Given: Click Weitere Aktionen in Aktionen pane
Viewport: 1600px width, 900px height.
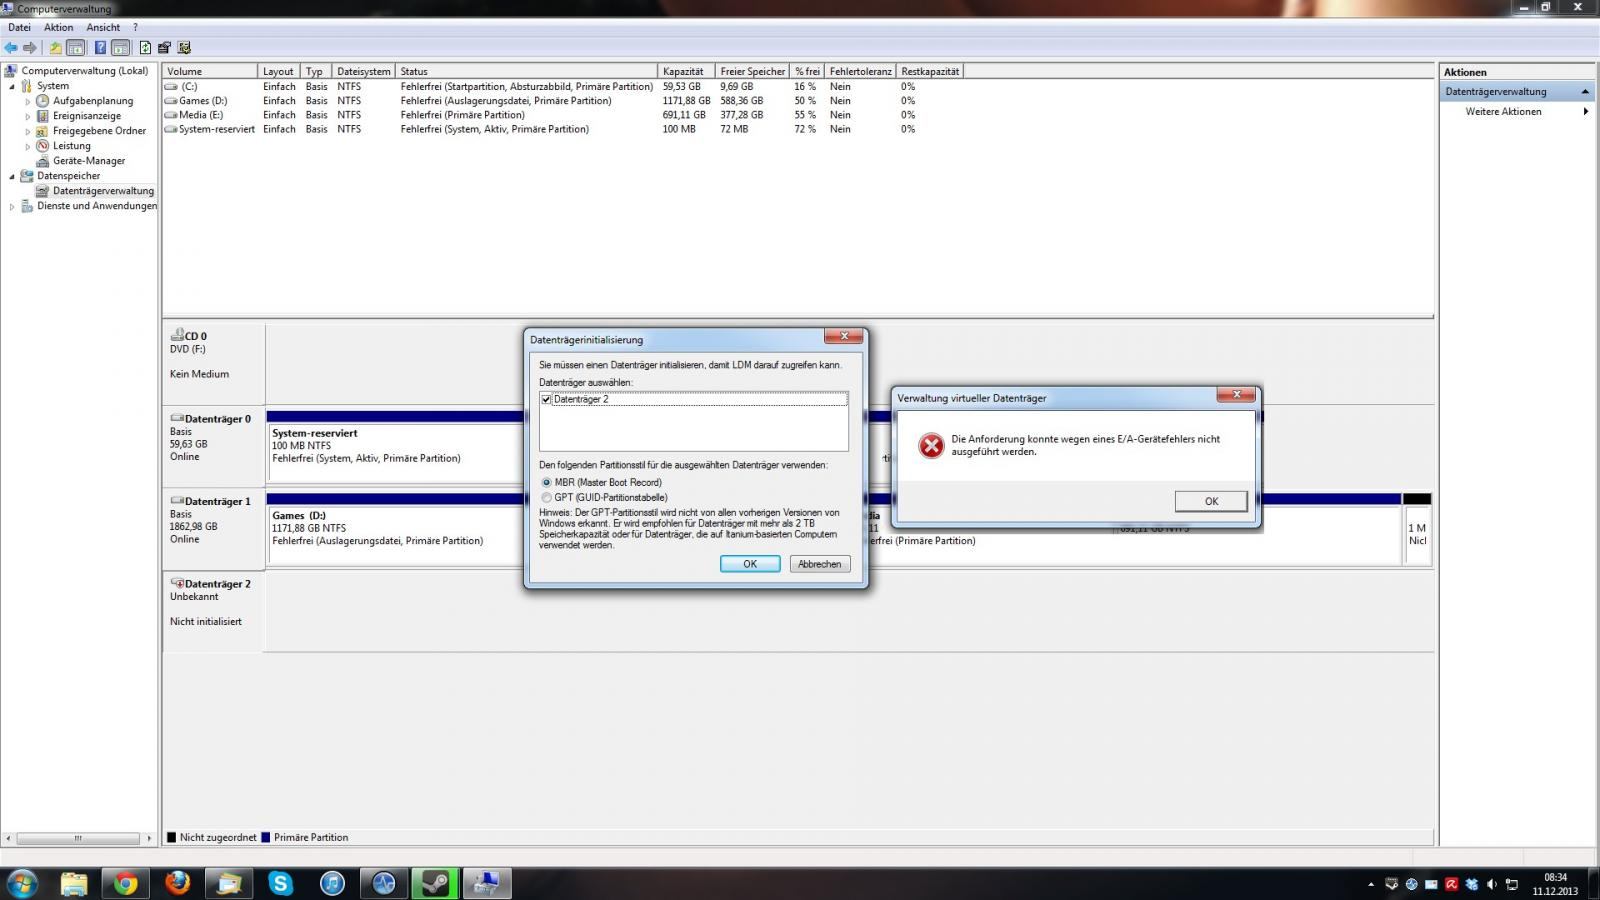Looking at the screenshot, I should (1503, 111).
